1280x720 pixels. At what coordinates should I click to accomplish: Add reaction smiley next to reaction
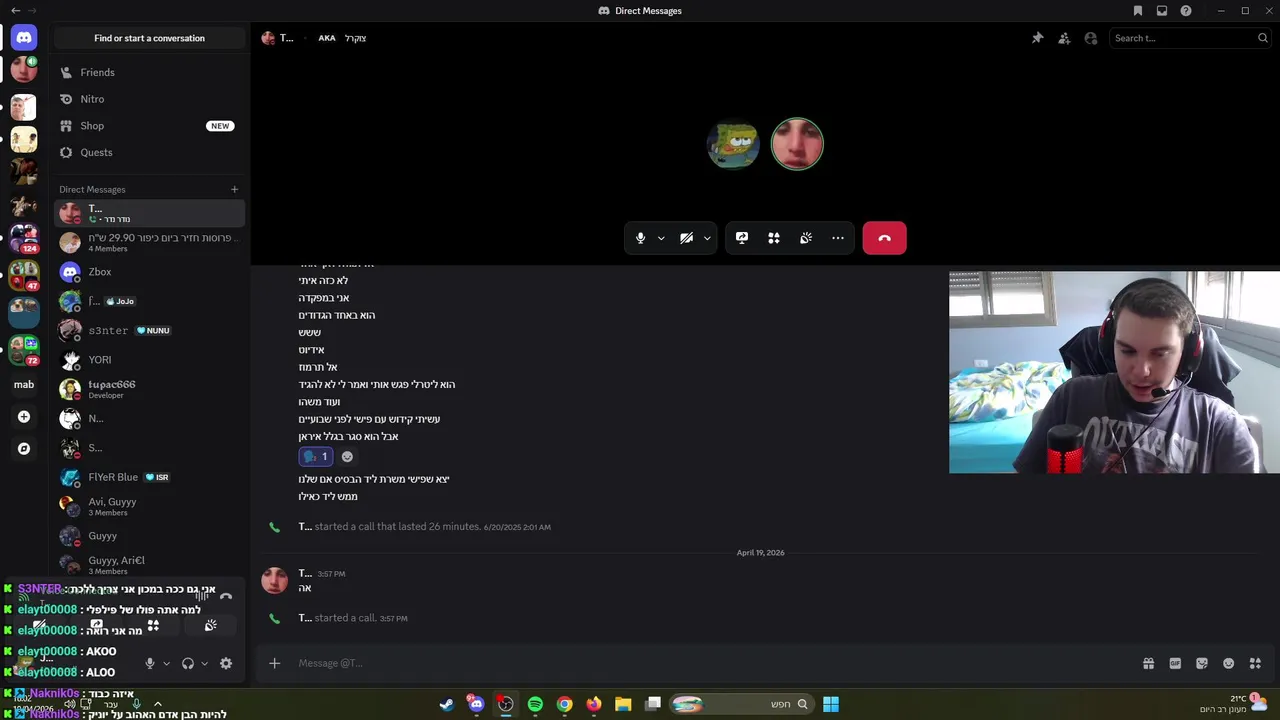[x=347, y=456]
